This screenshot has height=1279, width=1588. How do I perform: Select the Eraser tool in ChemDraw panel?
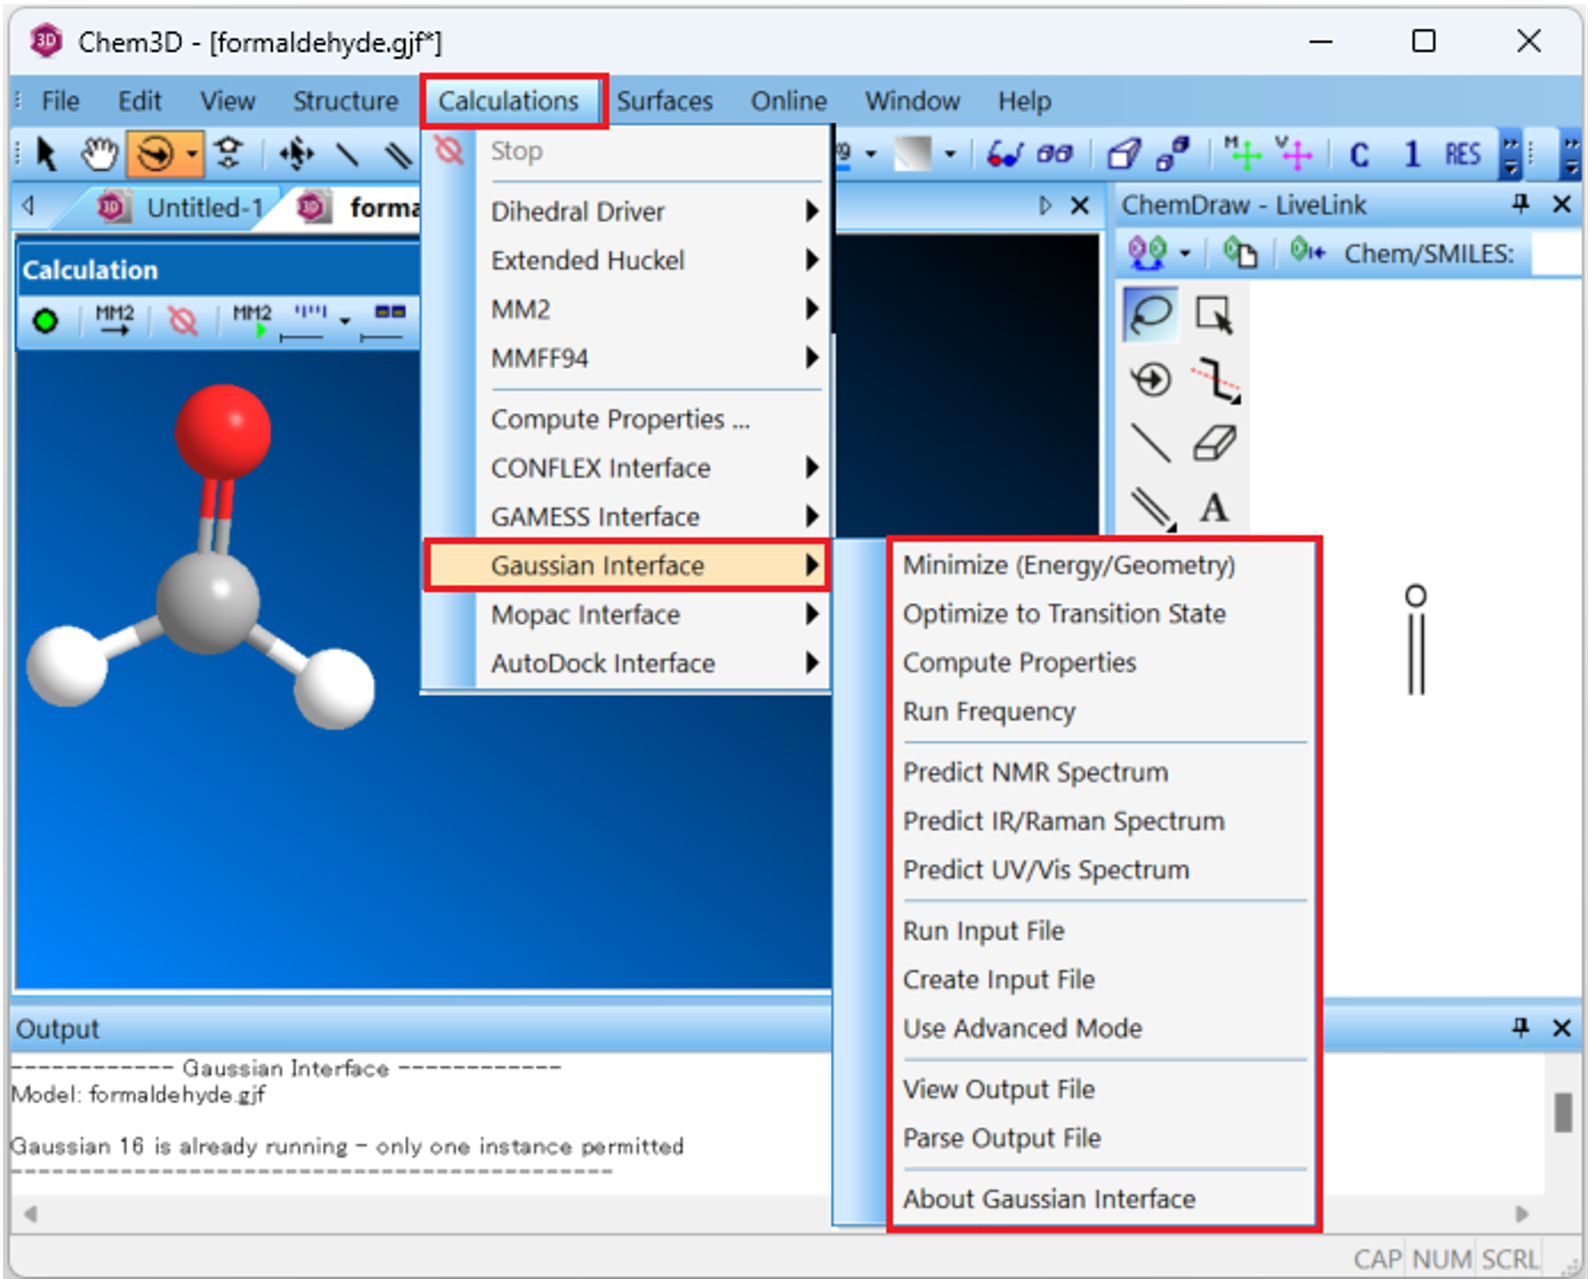pos(1215,443)
